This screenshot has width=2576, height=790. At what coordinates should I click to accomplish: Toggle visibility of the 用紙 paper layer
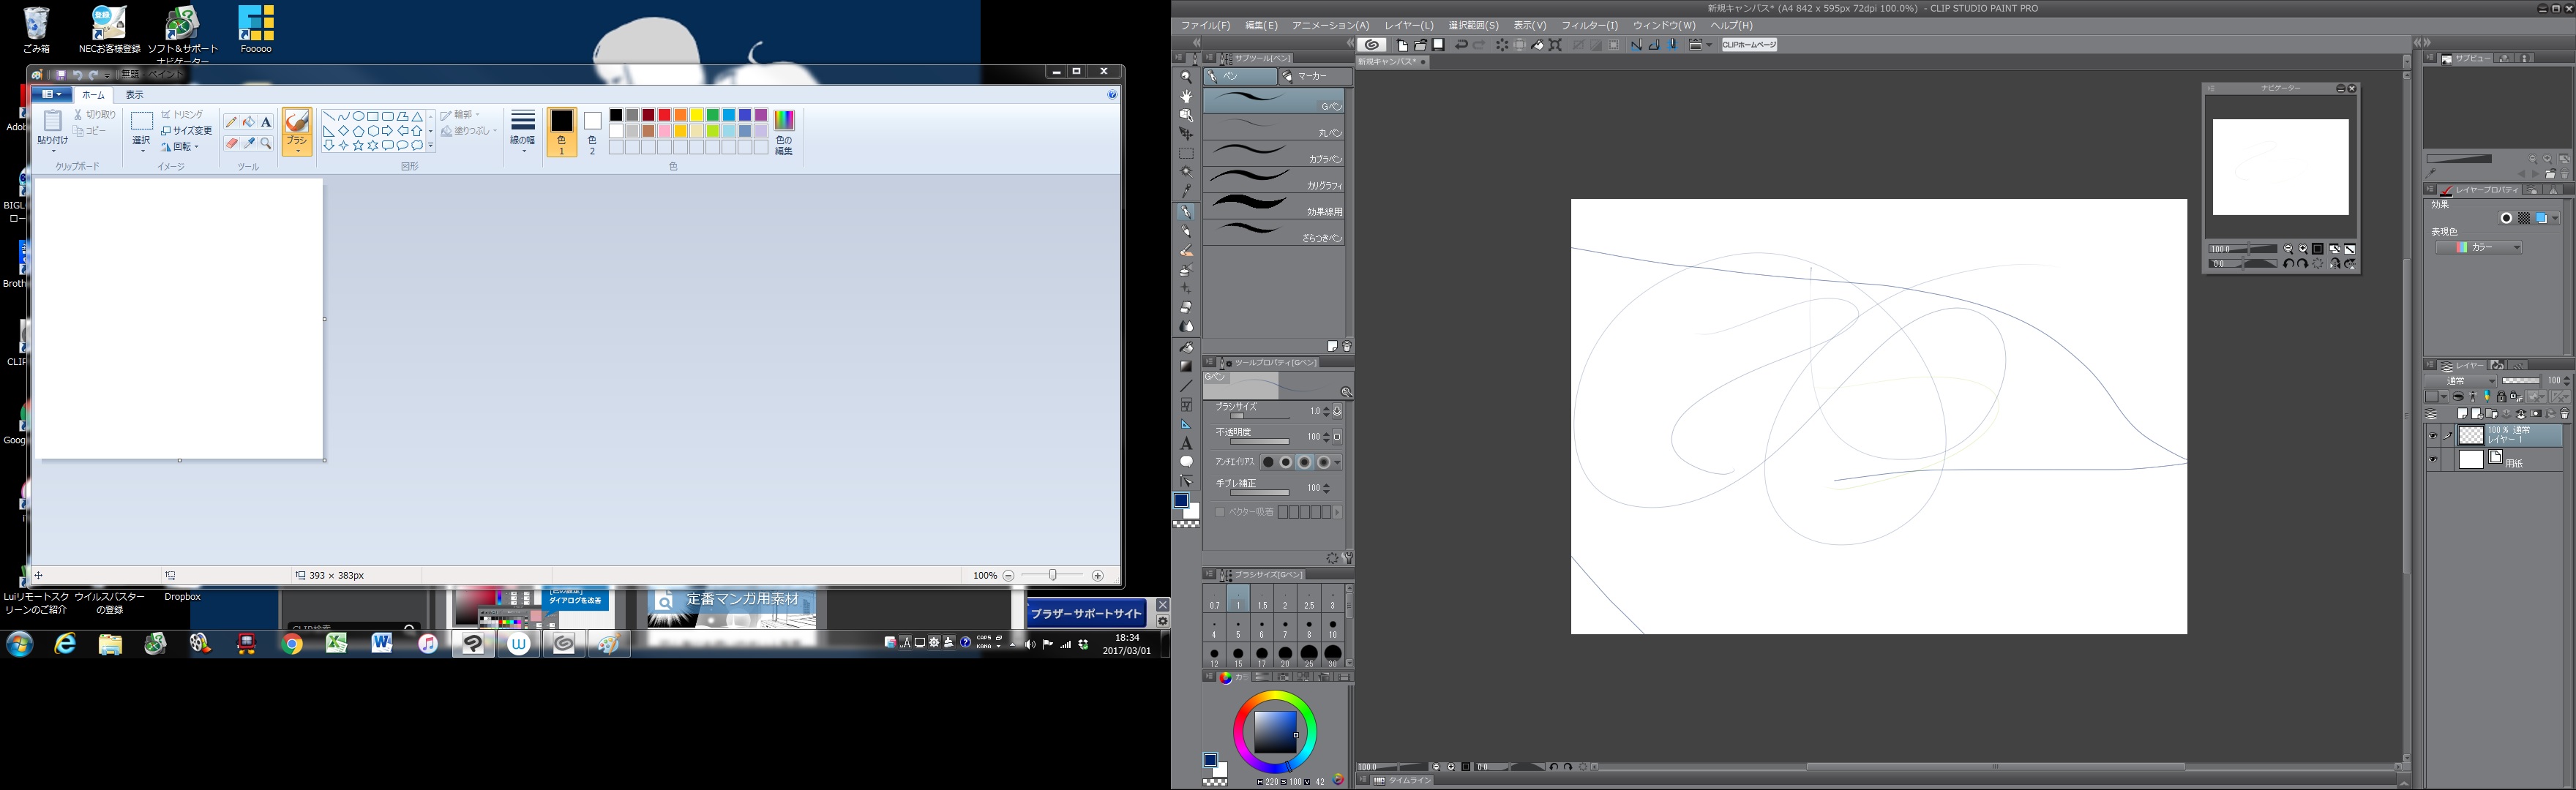click(2433, 460)
